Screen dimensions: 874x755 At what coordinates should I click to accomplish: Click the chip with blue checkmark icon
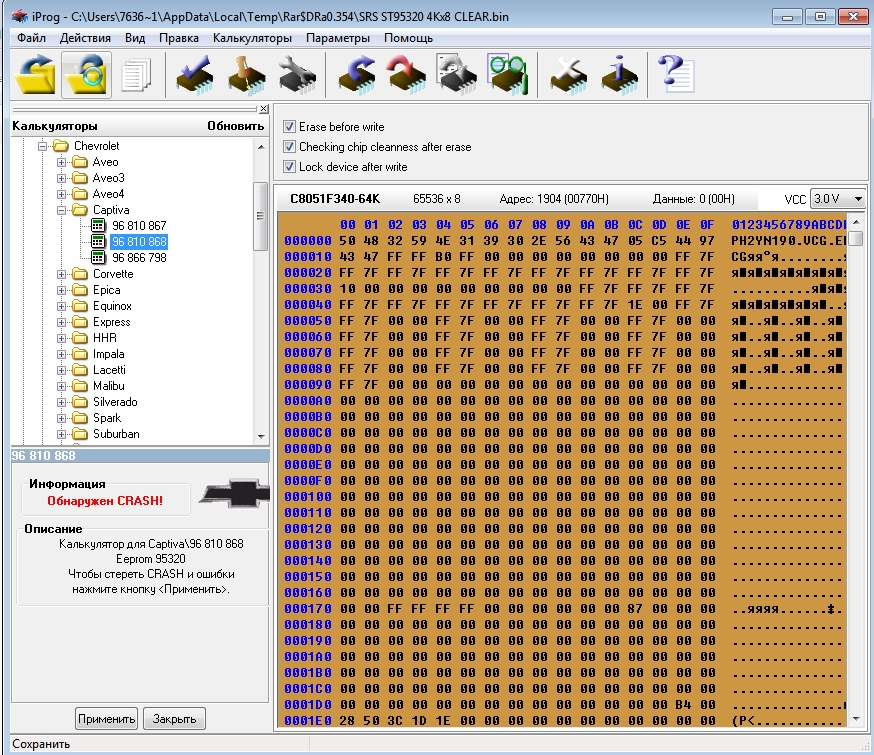coord(195,75)
